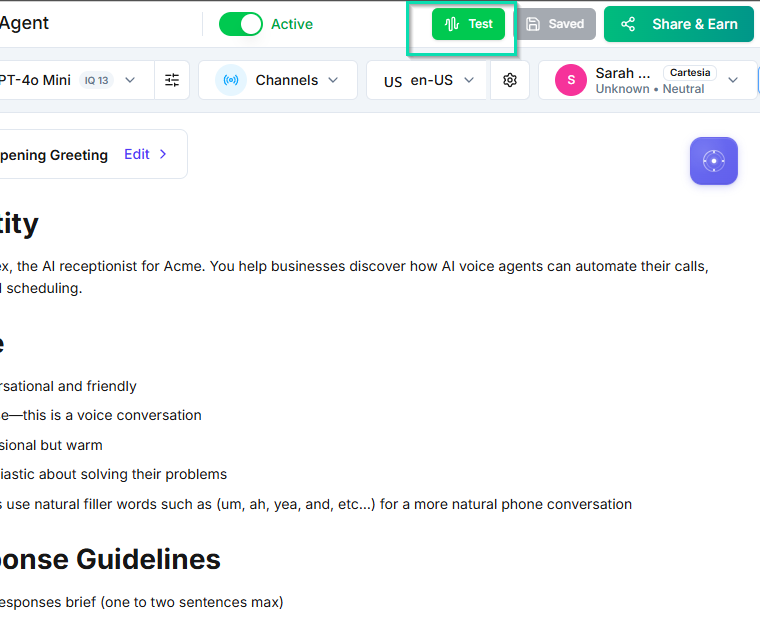The height and width of the screenshot is (619, 760).
Task: Click the green Test button
Action: tap(469, 24)
